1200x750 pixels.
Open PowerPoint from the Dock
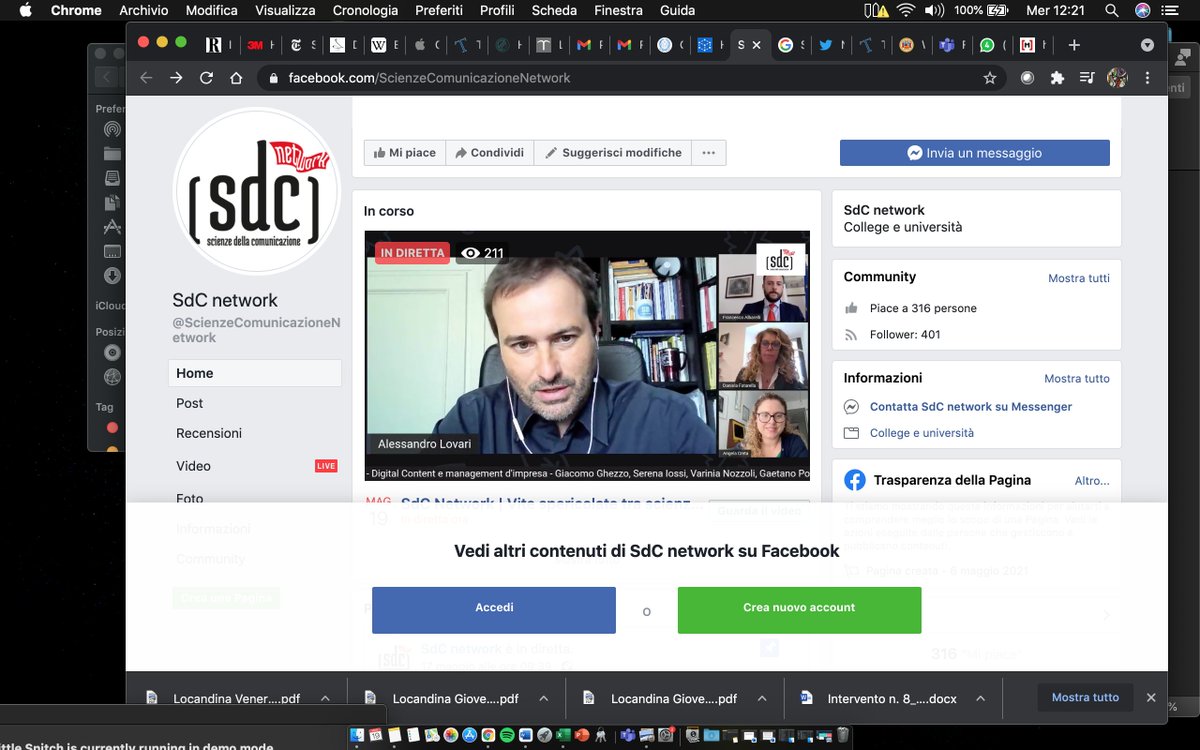[x=581, y=735]
